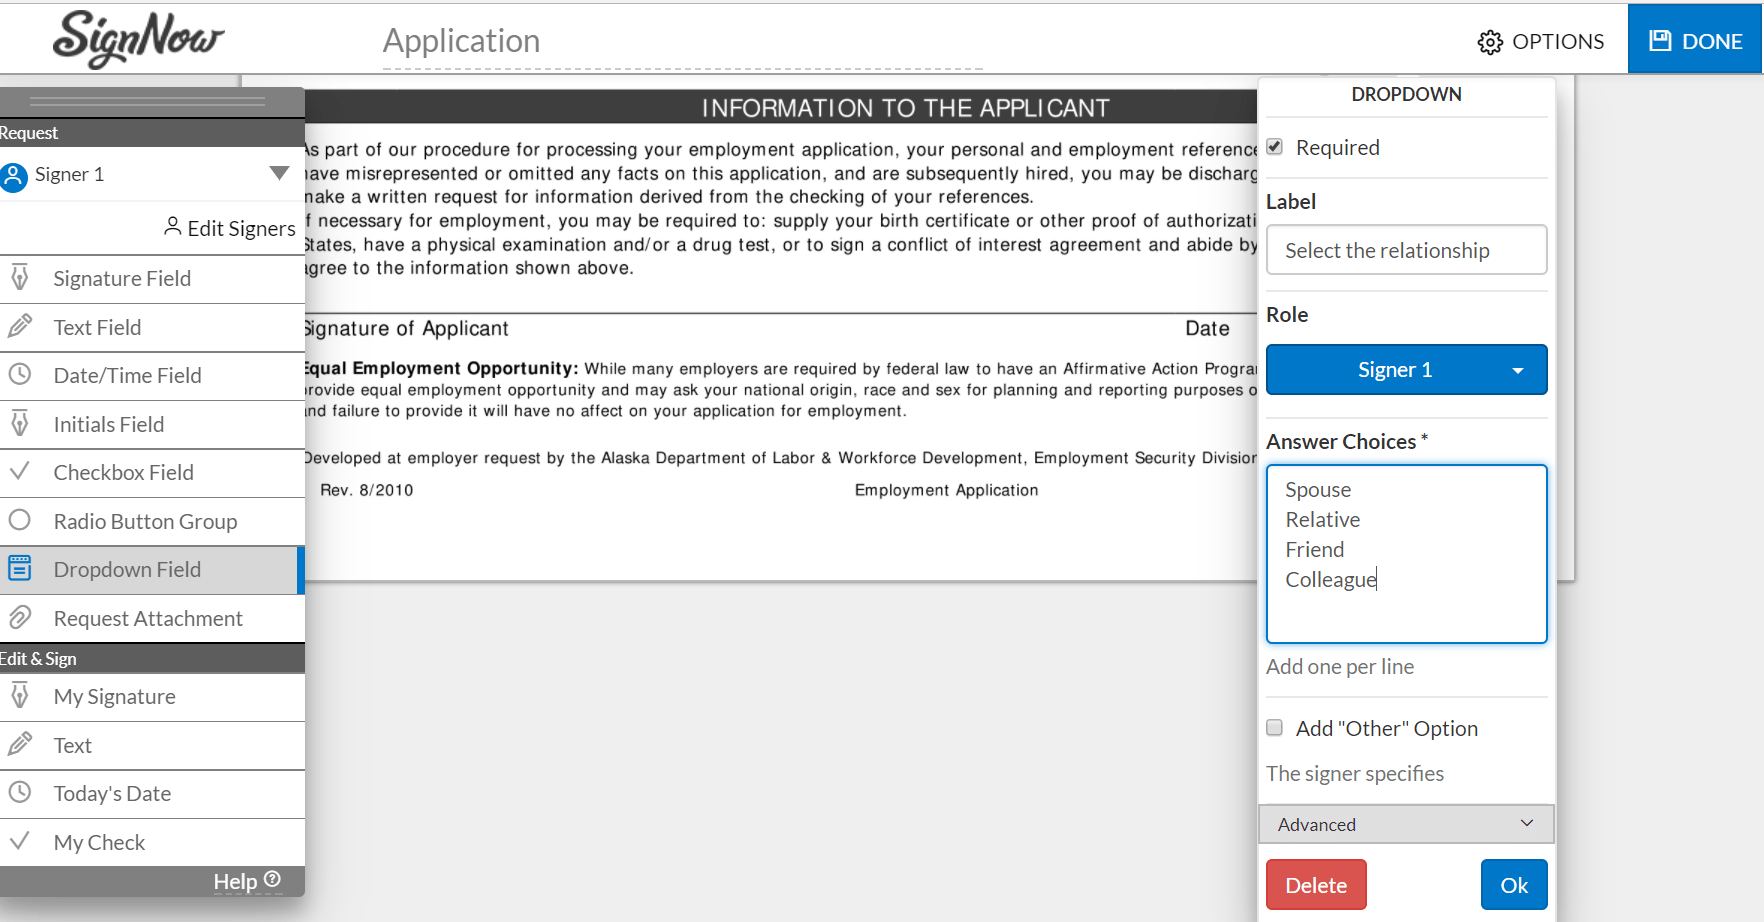The width and height of the screenshot is (1764, 922).
Task: Click into the Label input field
Action: [1406, 250]
